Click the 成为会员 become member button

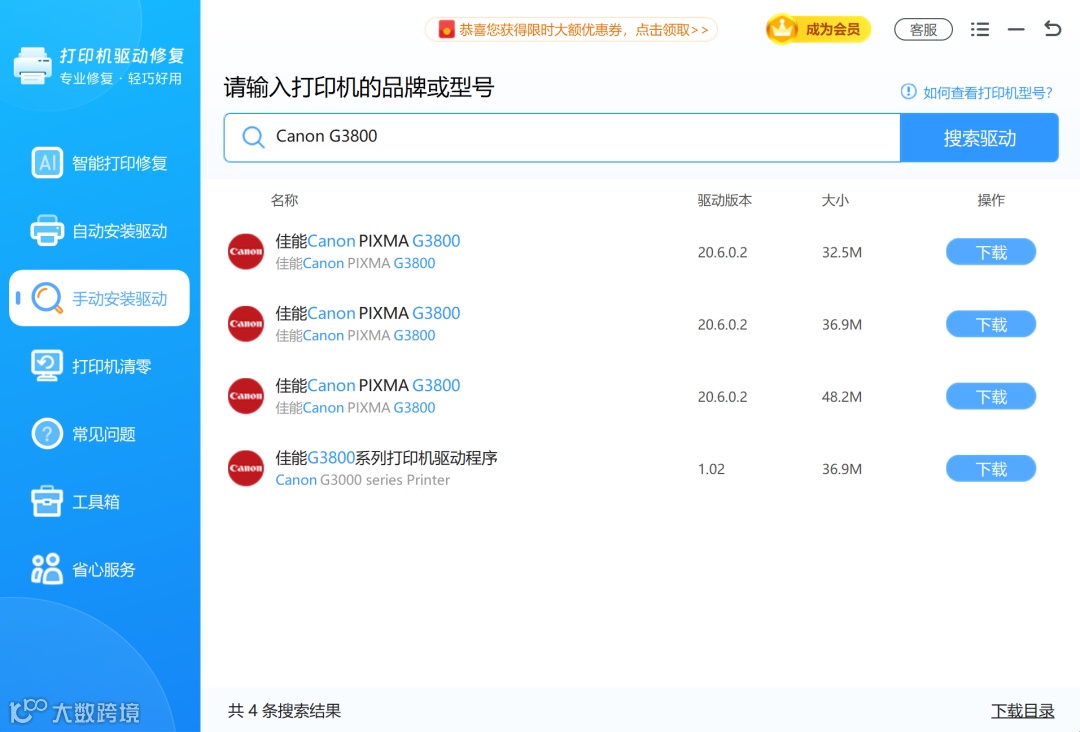(x=818, y=29)
